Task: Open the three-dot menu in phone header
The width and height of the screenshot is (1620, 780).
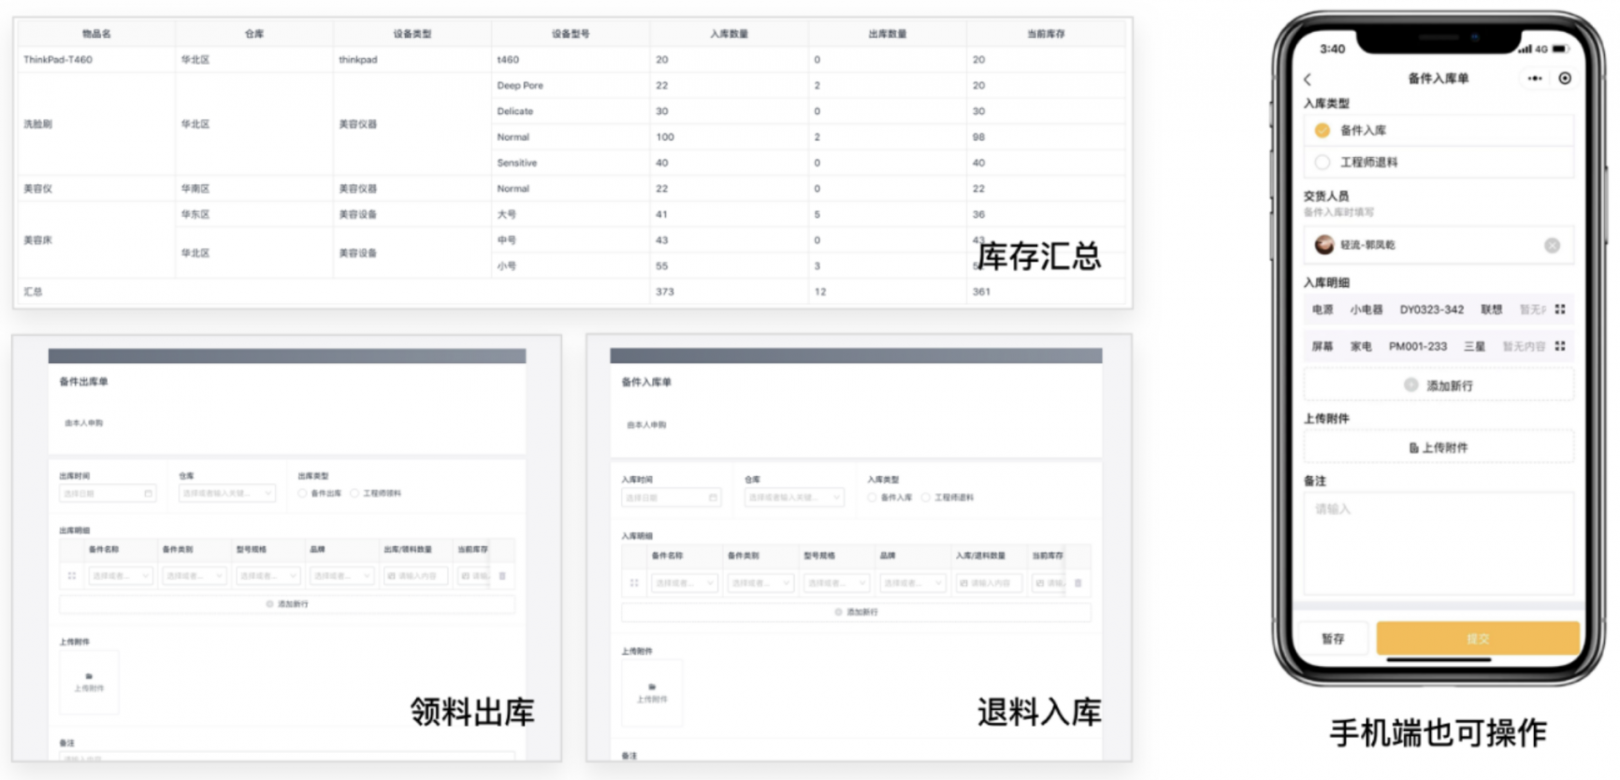Action: (1535, 78)
